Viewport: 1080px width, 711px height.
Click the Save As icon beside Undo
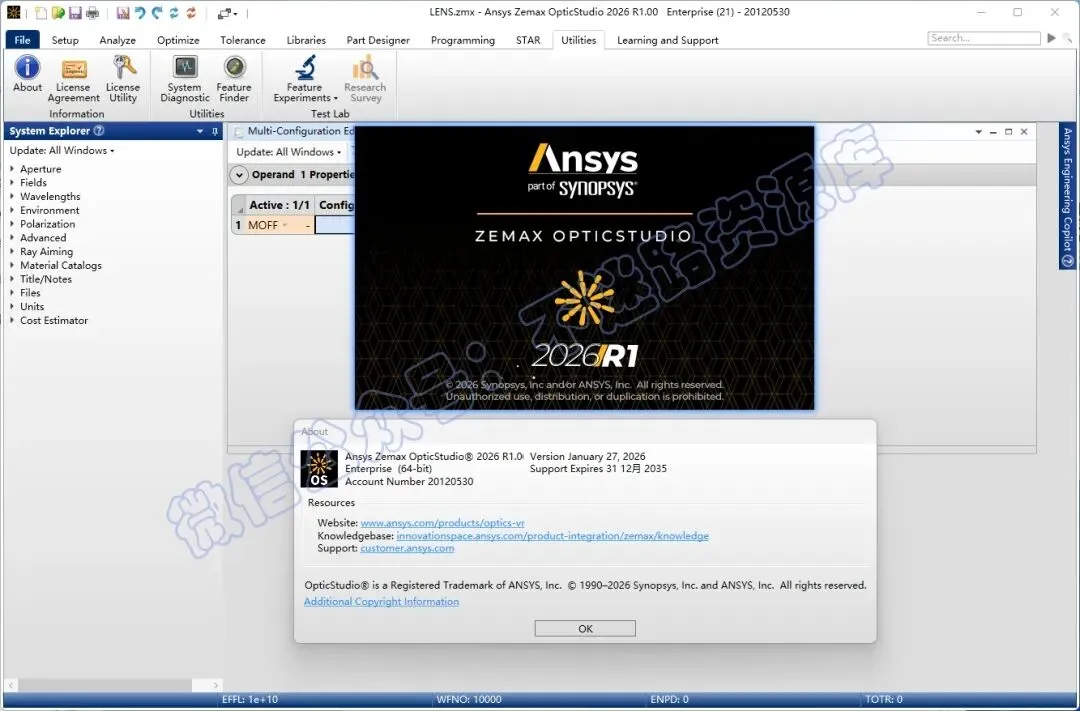click(x=123, y=12)
